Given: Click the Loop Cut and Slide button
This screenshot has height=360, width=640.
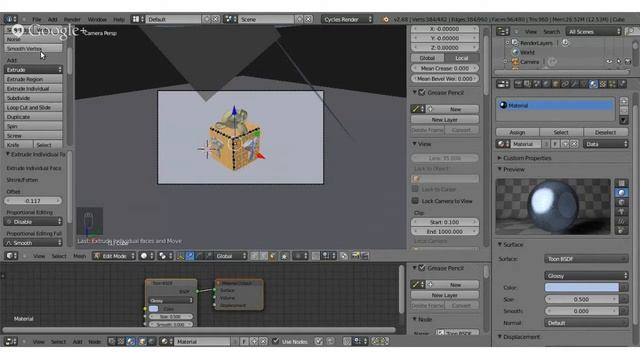Looking at the screenshot, I should pyautogui.click(x=33, y=107).
